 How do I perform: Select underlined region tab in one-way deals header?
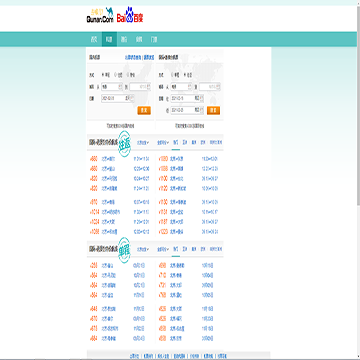click(x=176, y=249)
